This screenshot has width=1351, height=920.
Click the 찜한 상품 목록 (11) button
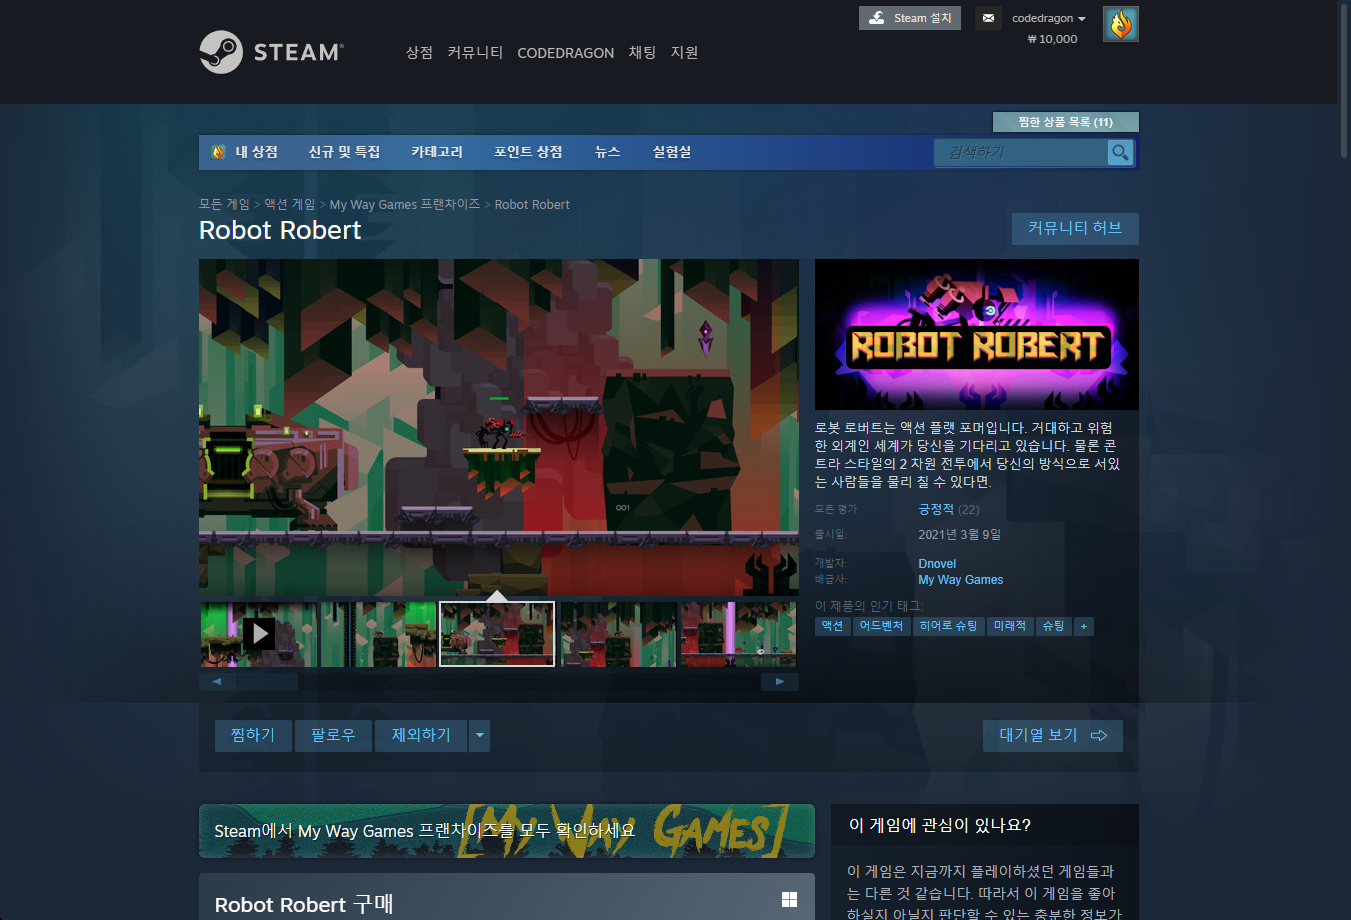click(1065, 122)
